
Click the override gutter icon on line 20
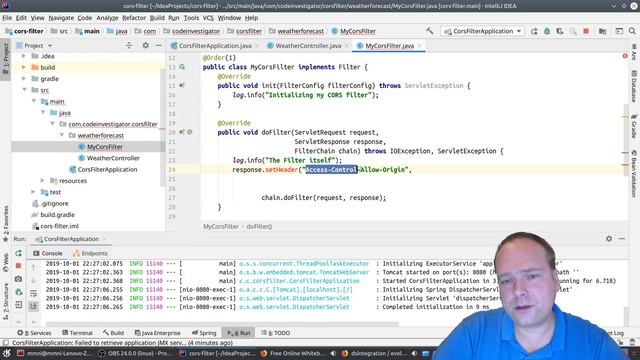[182, 132]
